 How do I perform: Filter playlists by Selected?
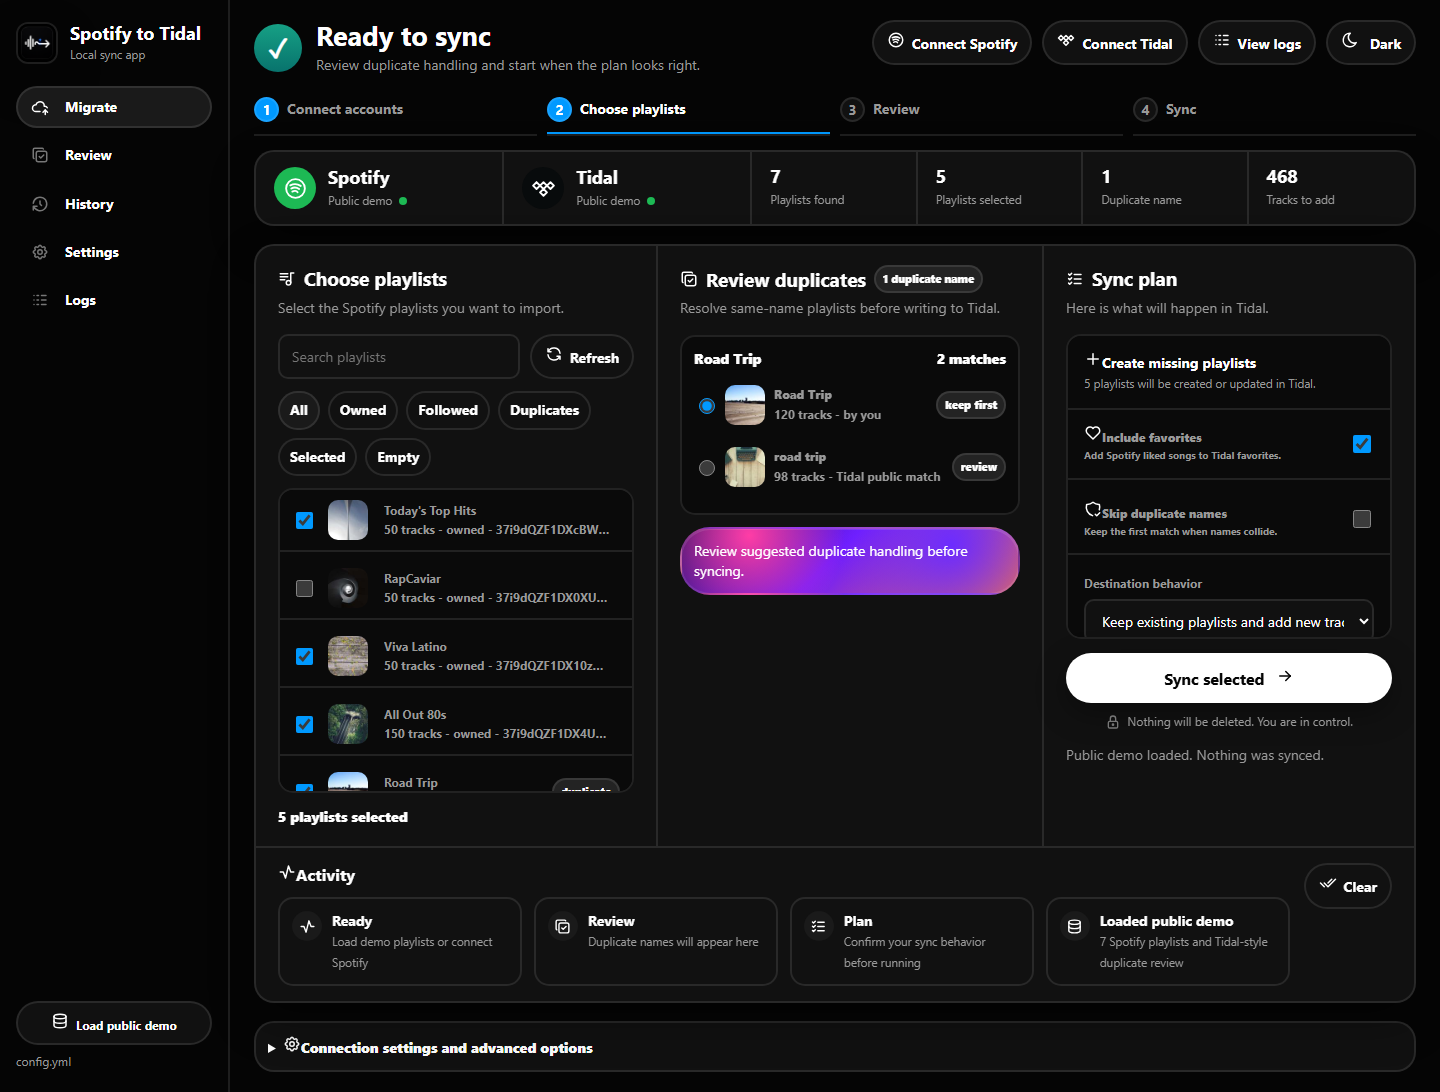(x=317, y=457)
